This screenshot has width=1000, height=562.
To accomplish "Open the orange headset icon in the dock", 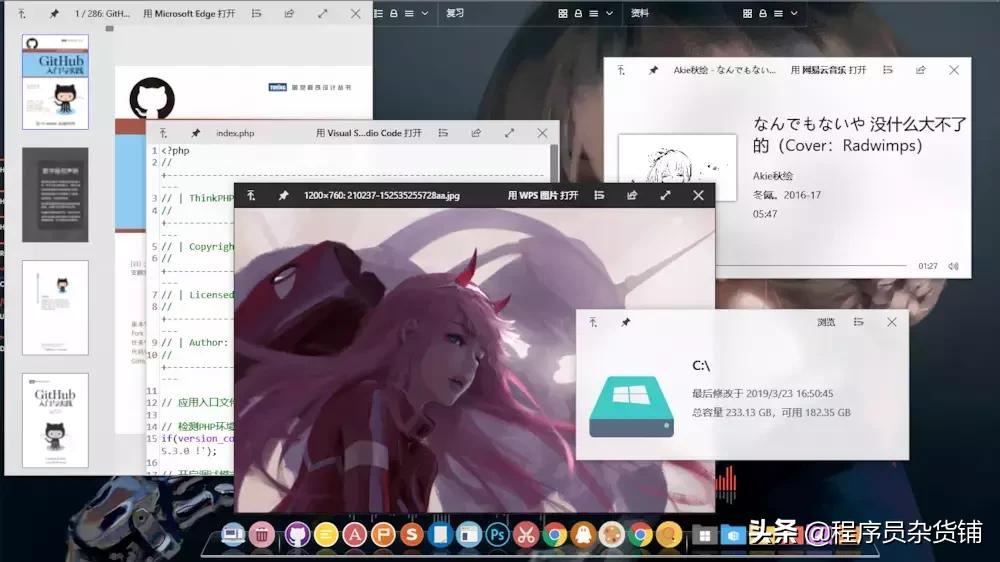I will point(669,535).
